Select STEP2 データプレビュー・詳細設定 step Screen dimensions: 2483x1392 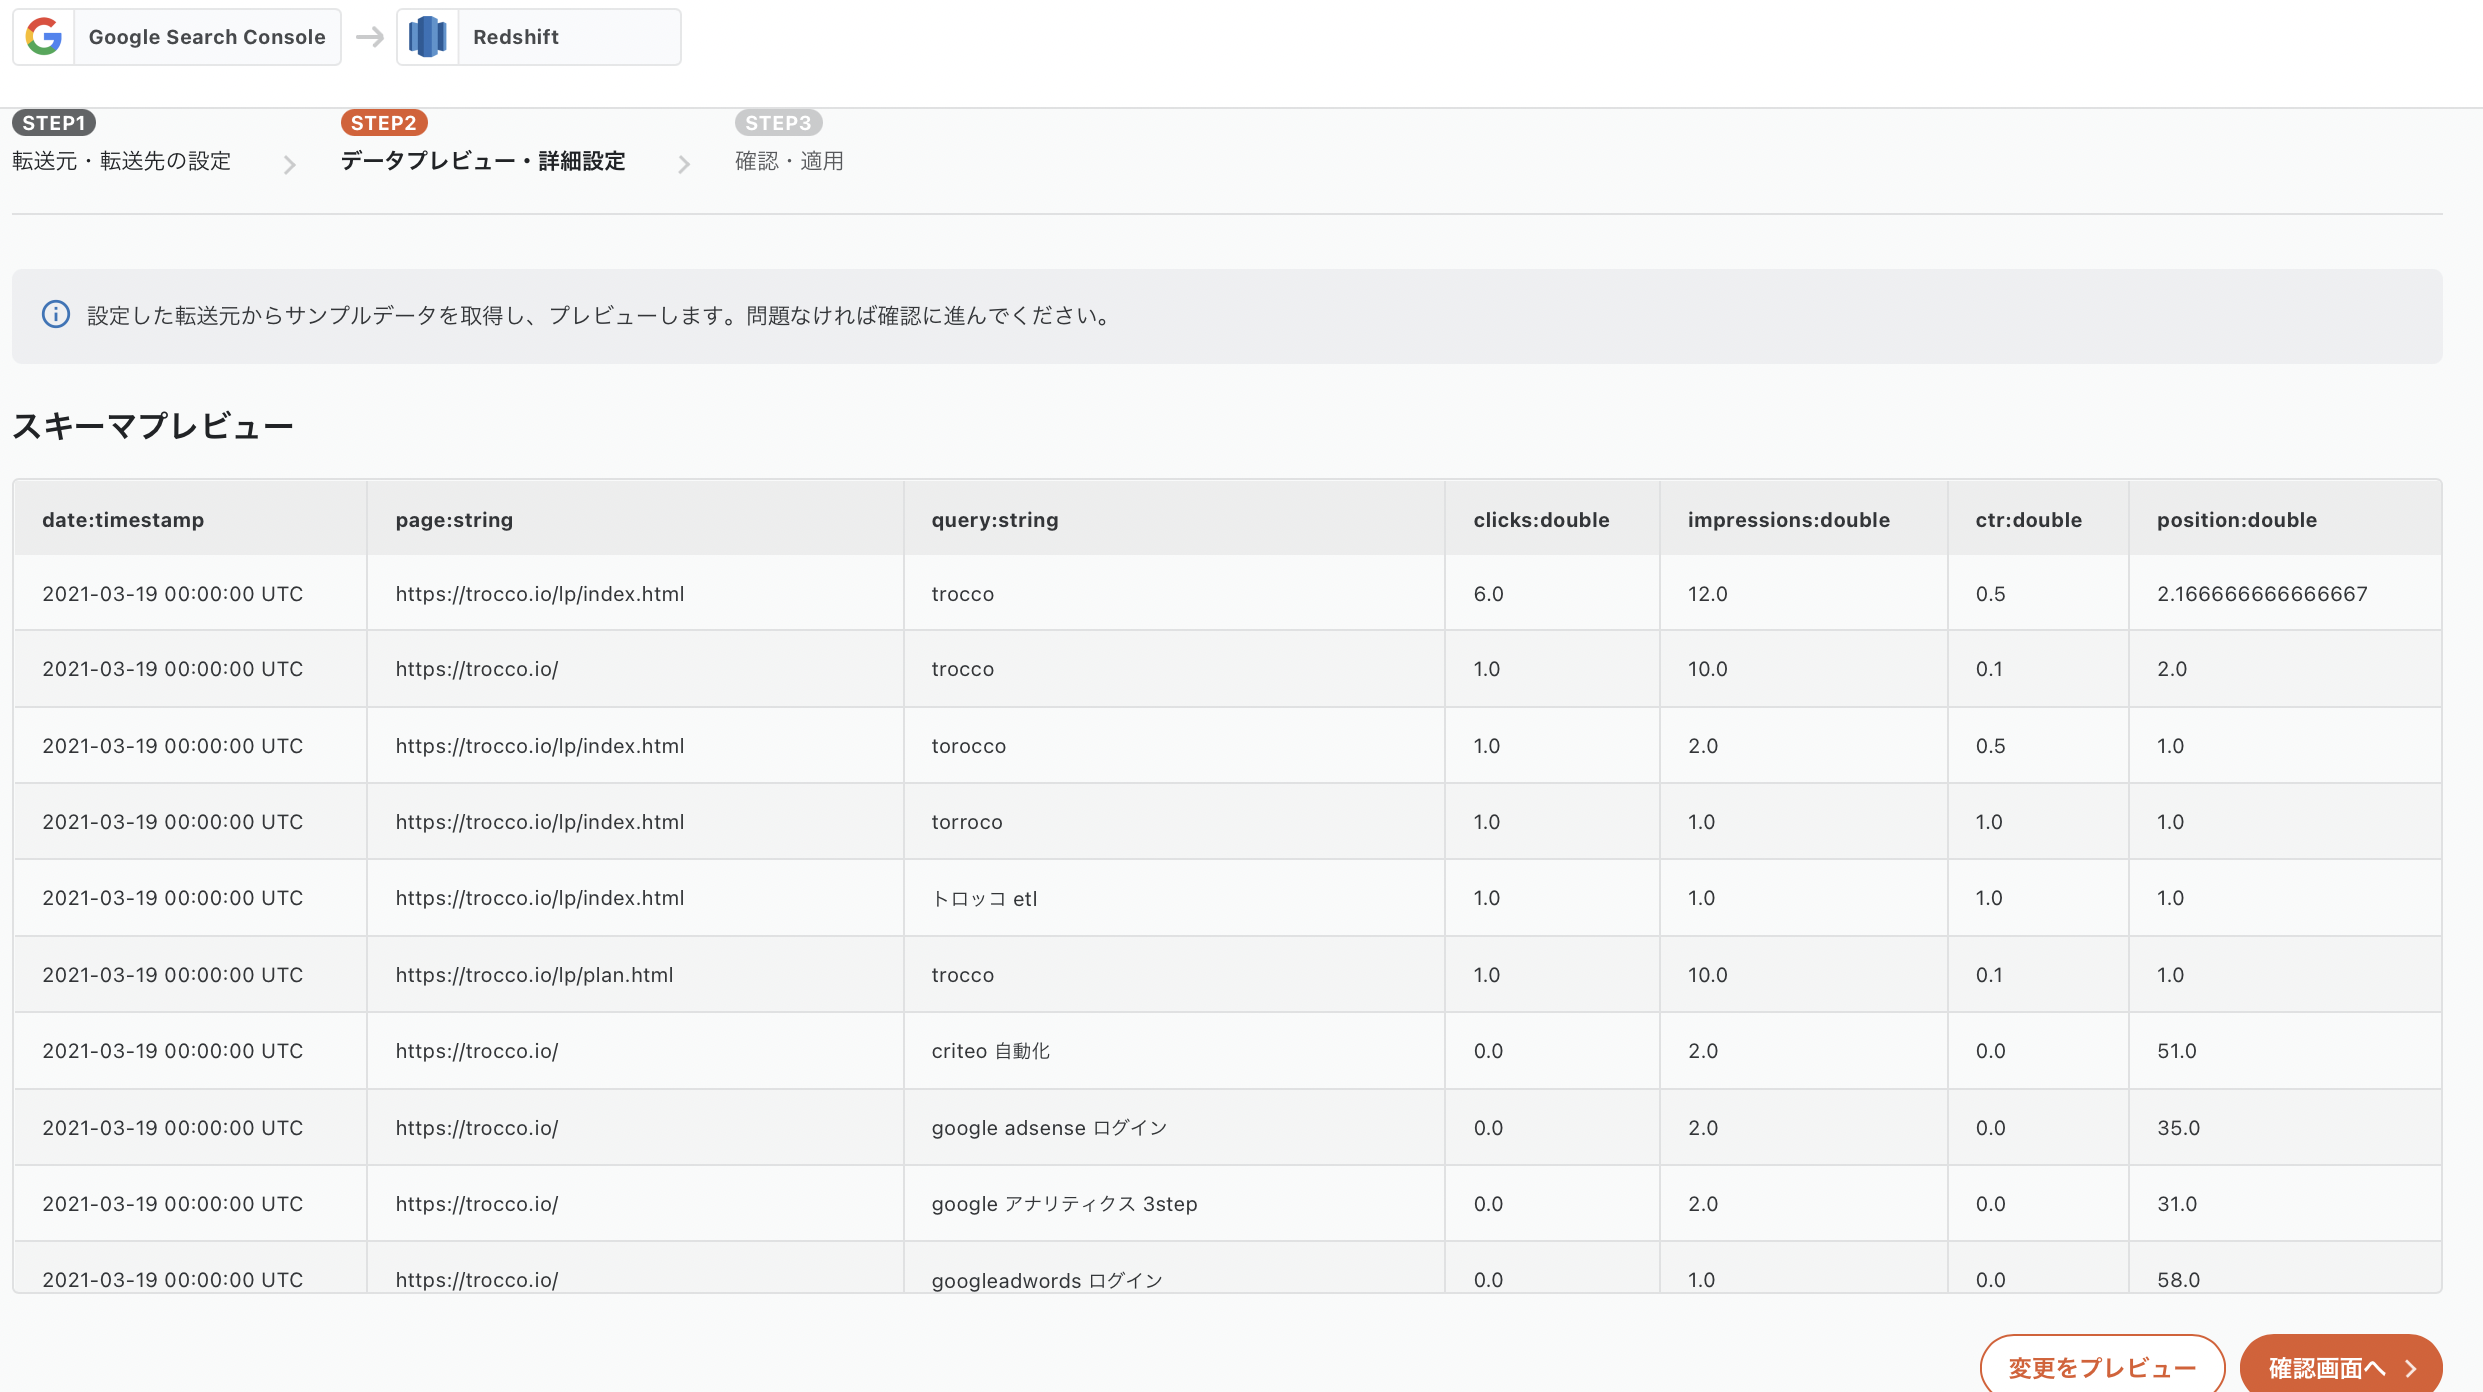point(483,142)
